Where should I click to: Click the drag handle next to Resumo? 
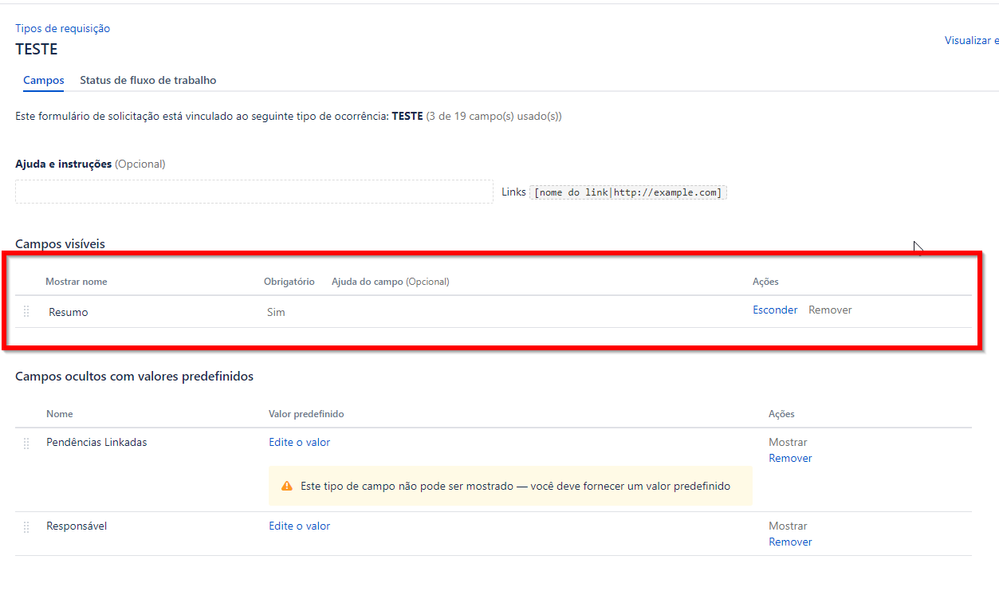26,311
